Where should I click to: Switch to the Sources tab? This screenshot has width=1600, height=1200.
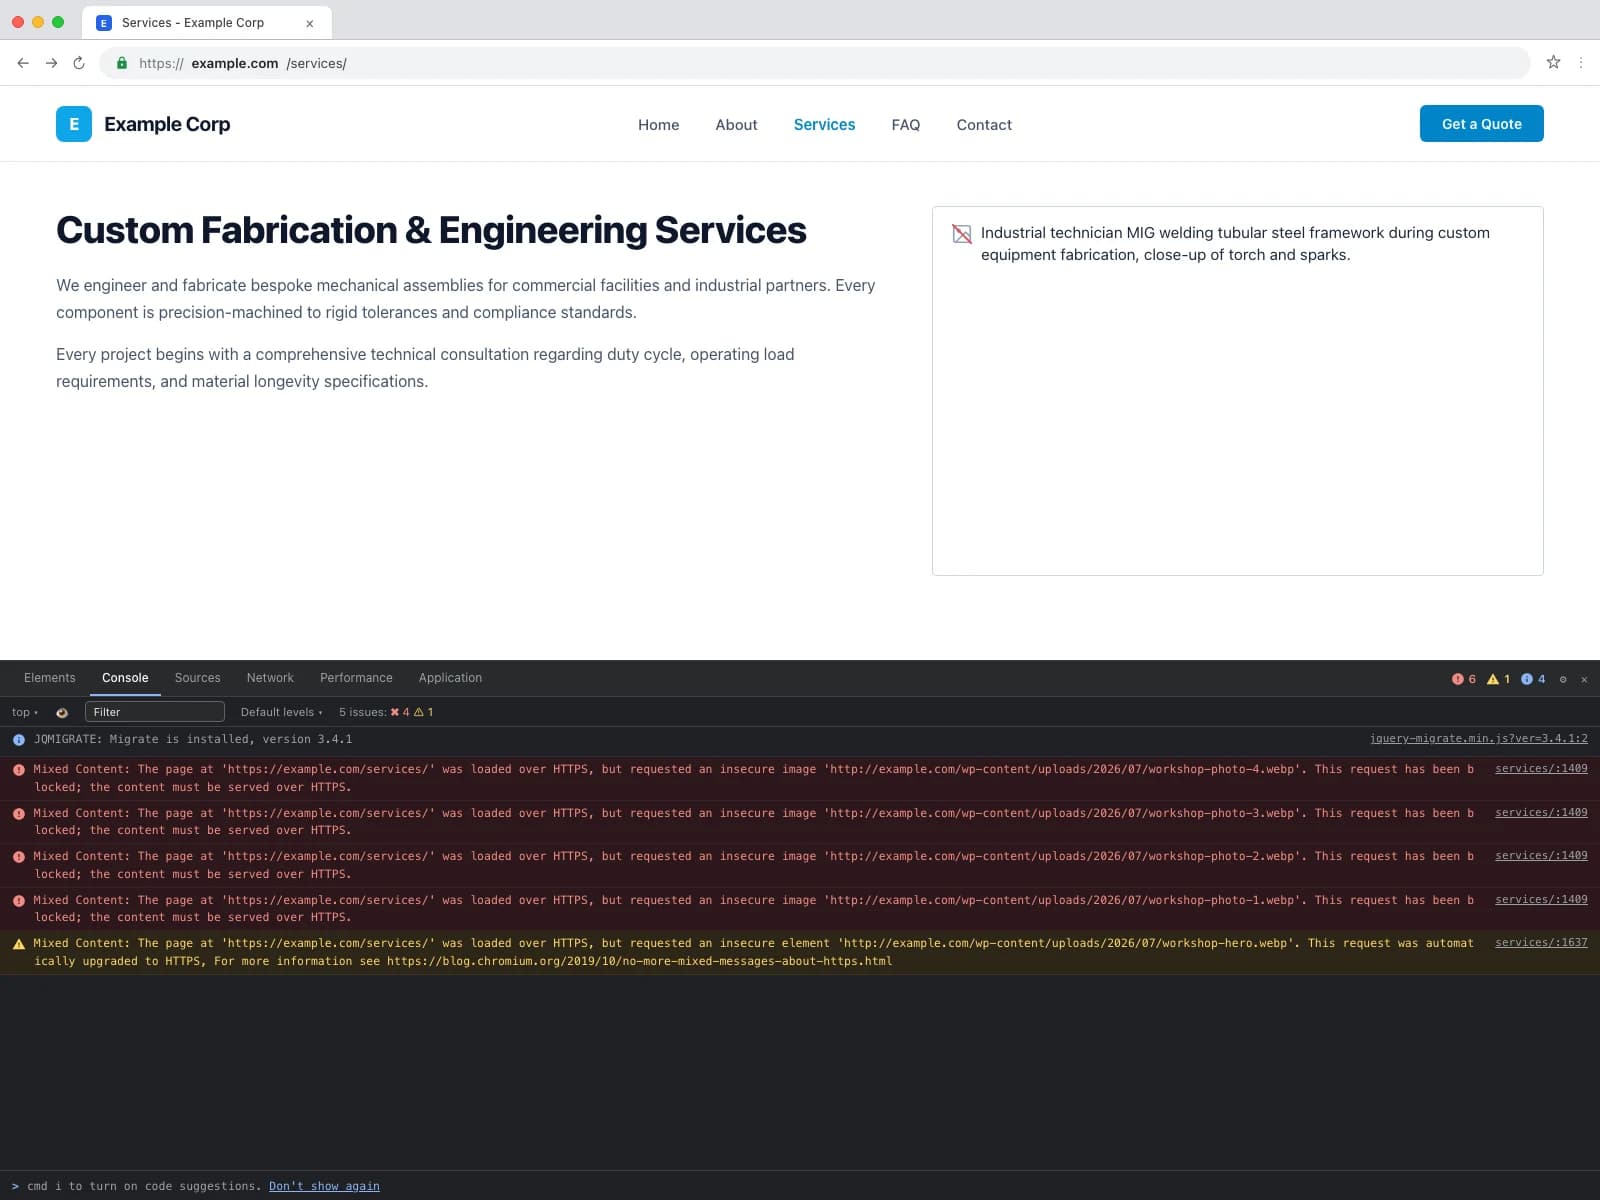(x=197, y=678)
